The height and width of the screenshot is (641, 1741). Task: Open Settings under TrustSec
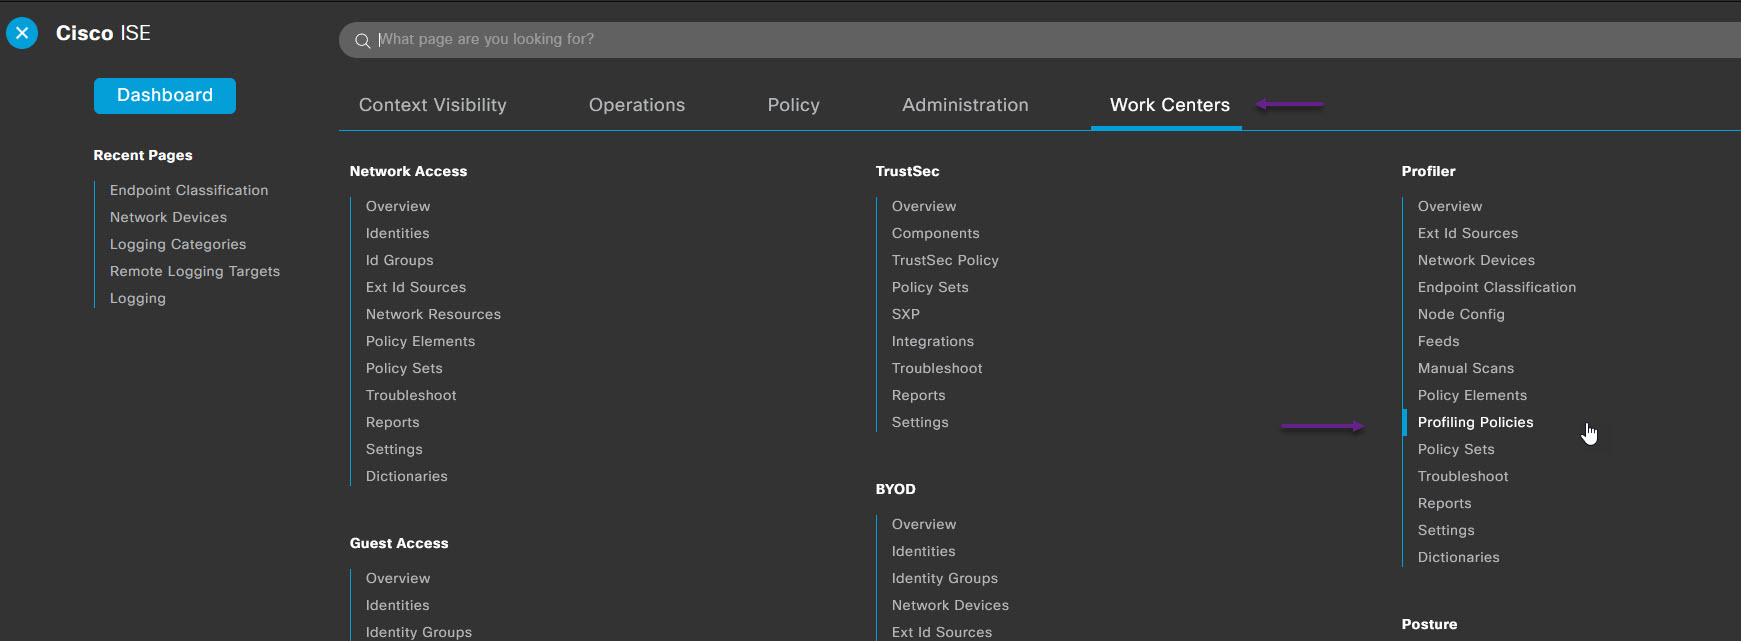[920, 422]
